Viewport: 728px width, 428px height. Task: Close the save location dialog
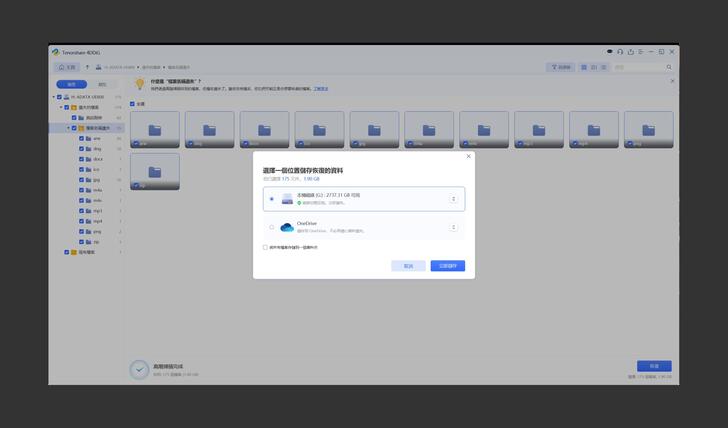tap(468, 156)
